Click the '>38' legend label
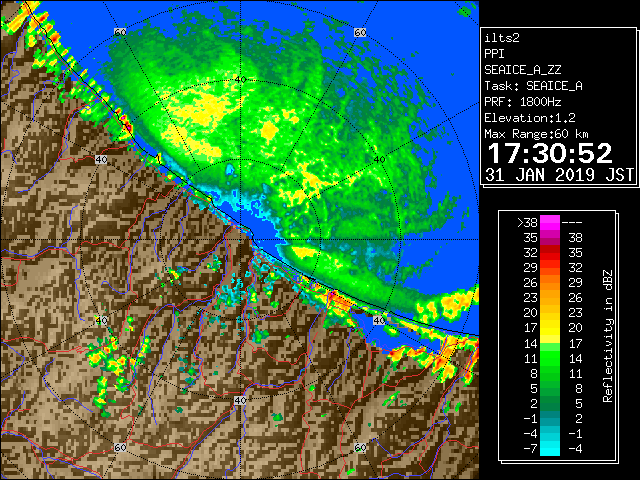The height and width of the screenshot is (480, 640). (x=527, y=223)
